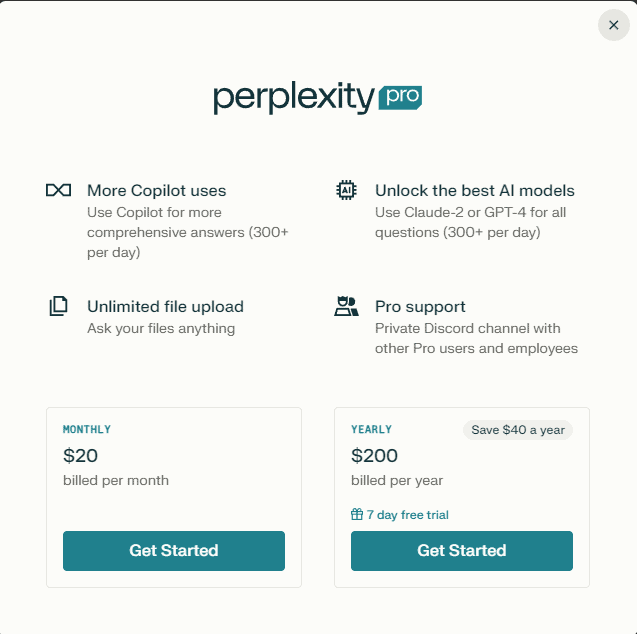The image size is (637, 634).
Task: Get started with the Monthly plan
Action: (174, 550)
